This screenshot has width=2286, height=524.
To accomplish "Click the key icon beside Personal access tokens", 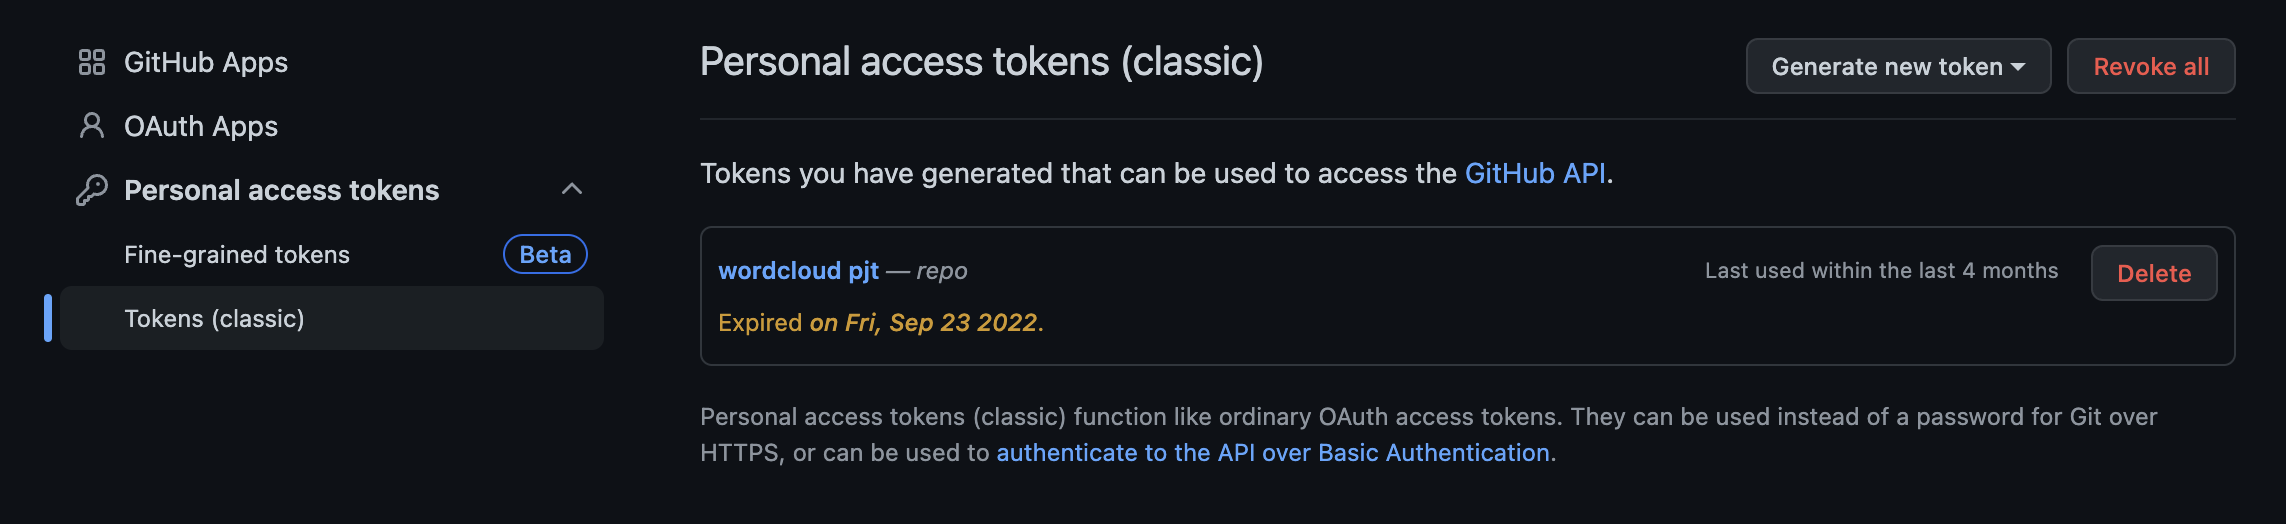I will tap(91, 190).
